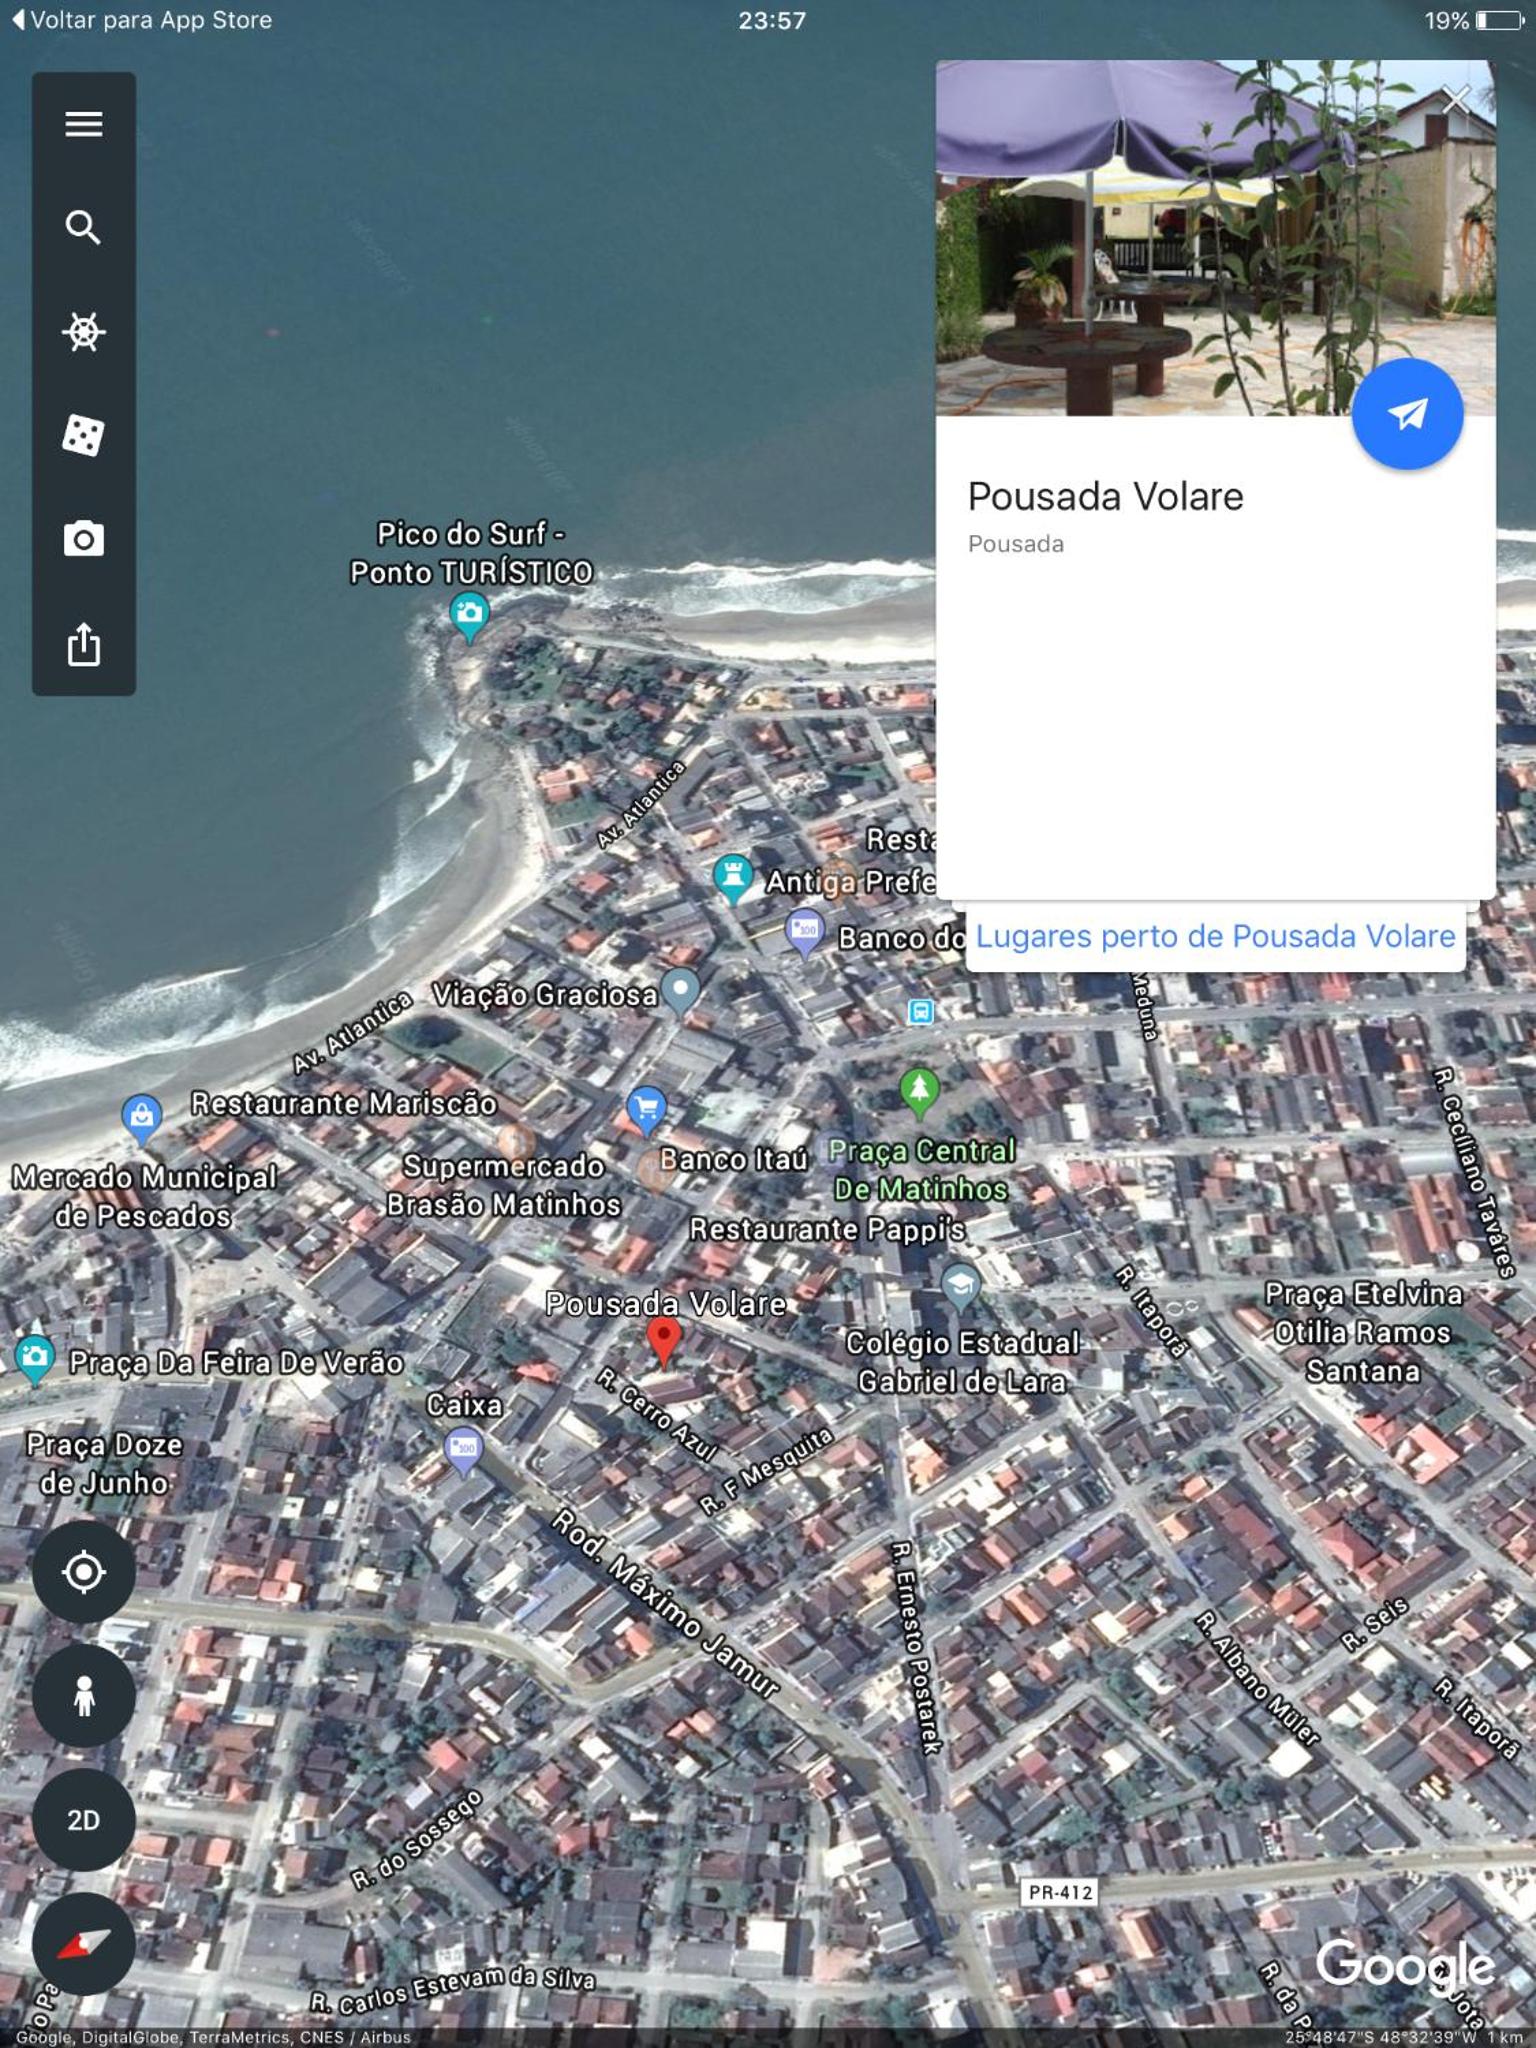Image resolution: width=1536 pixels, height=2048 pixels.
Task: Fly to Pousada Volare button
Action: 1407,414
